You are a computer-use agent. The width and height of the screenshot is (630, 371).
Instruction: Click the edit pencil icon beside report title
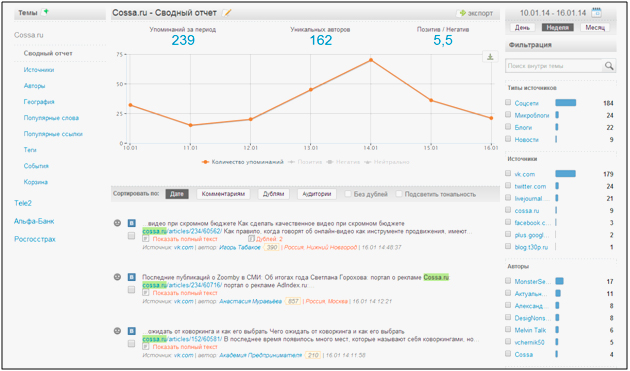coord(227,13)
